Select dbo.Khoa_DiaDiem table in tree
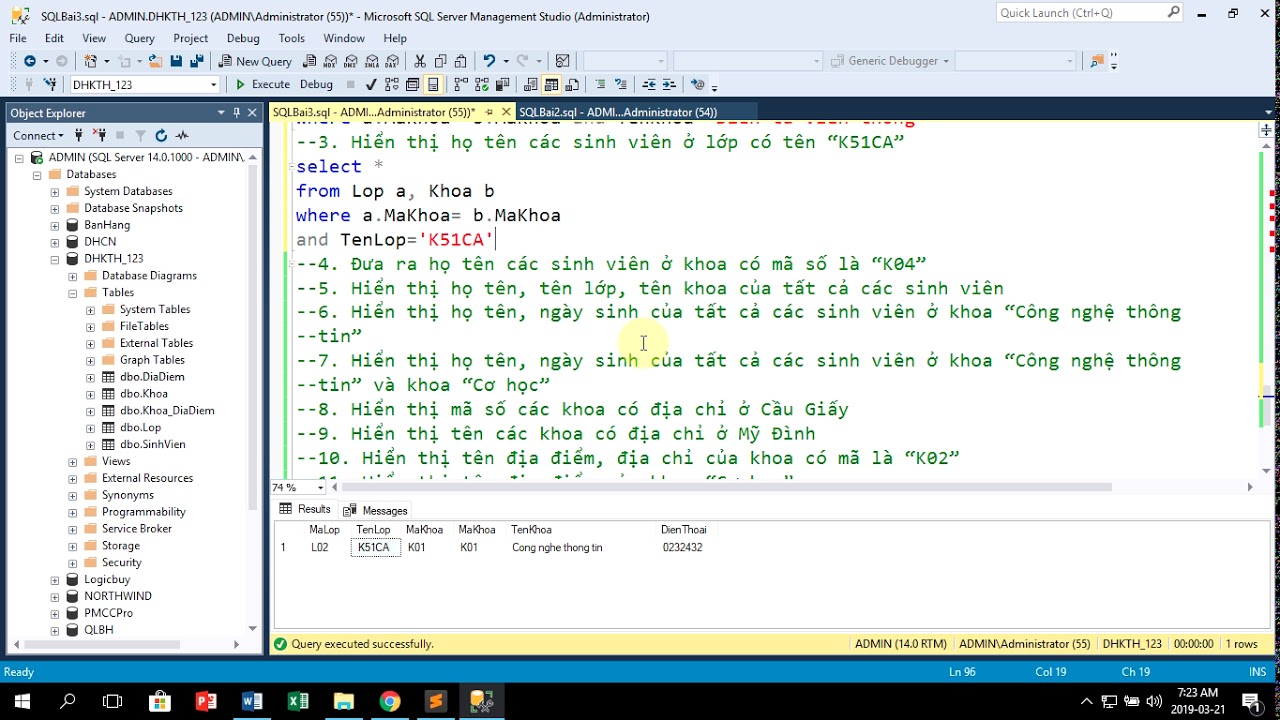 tap(166, 411)
